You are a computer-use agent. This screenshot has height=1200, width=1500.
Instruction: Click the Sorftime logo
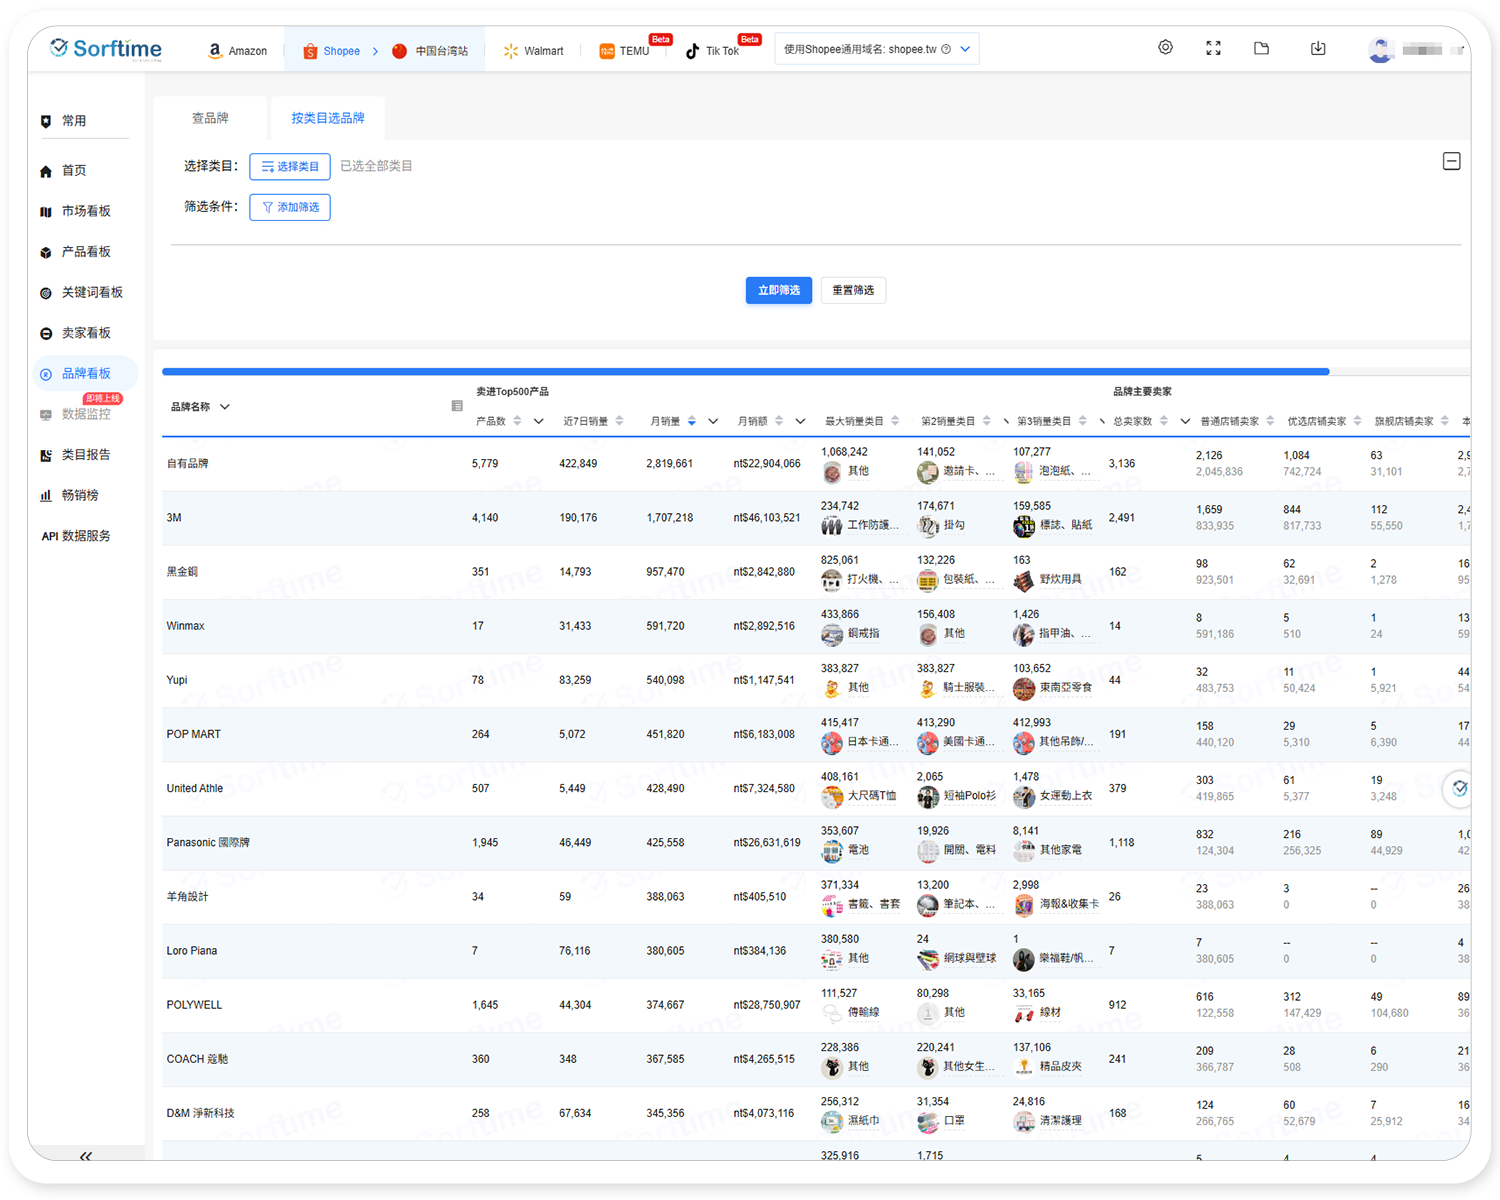pyautogui.click(x=106, y=49)
